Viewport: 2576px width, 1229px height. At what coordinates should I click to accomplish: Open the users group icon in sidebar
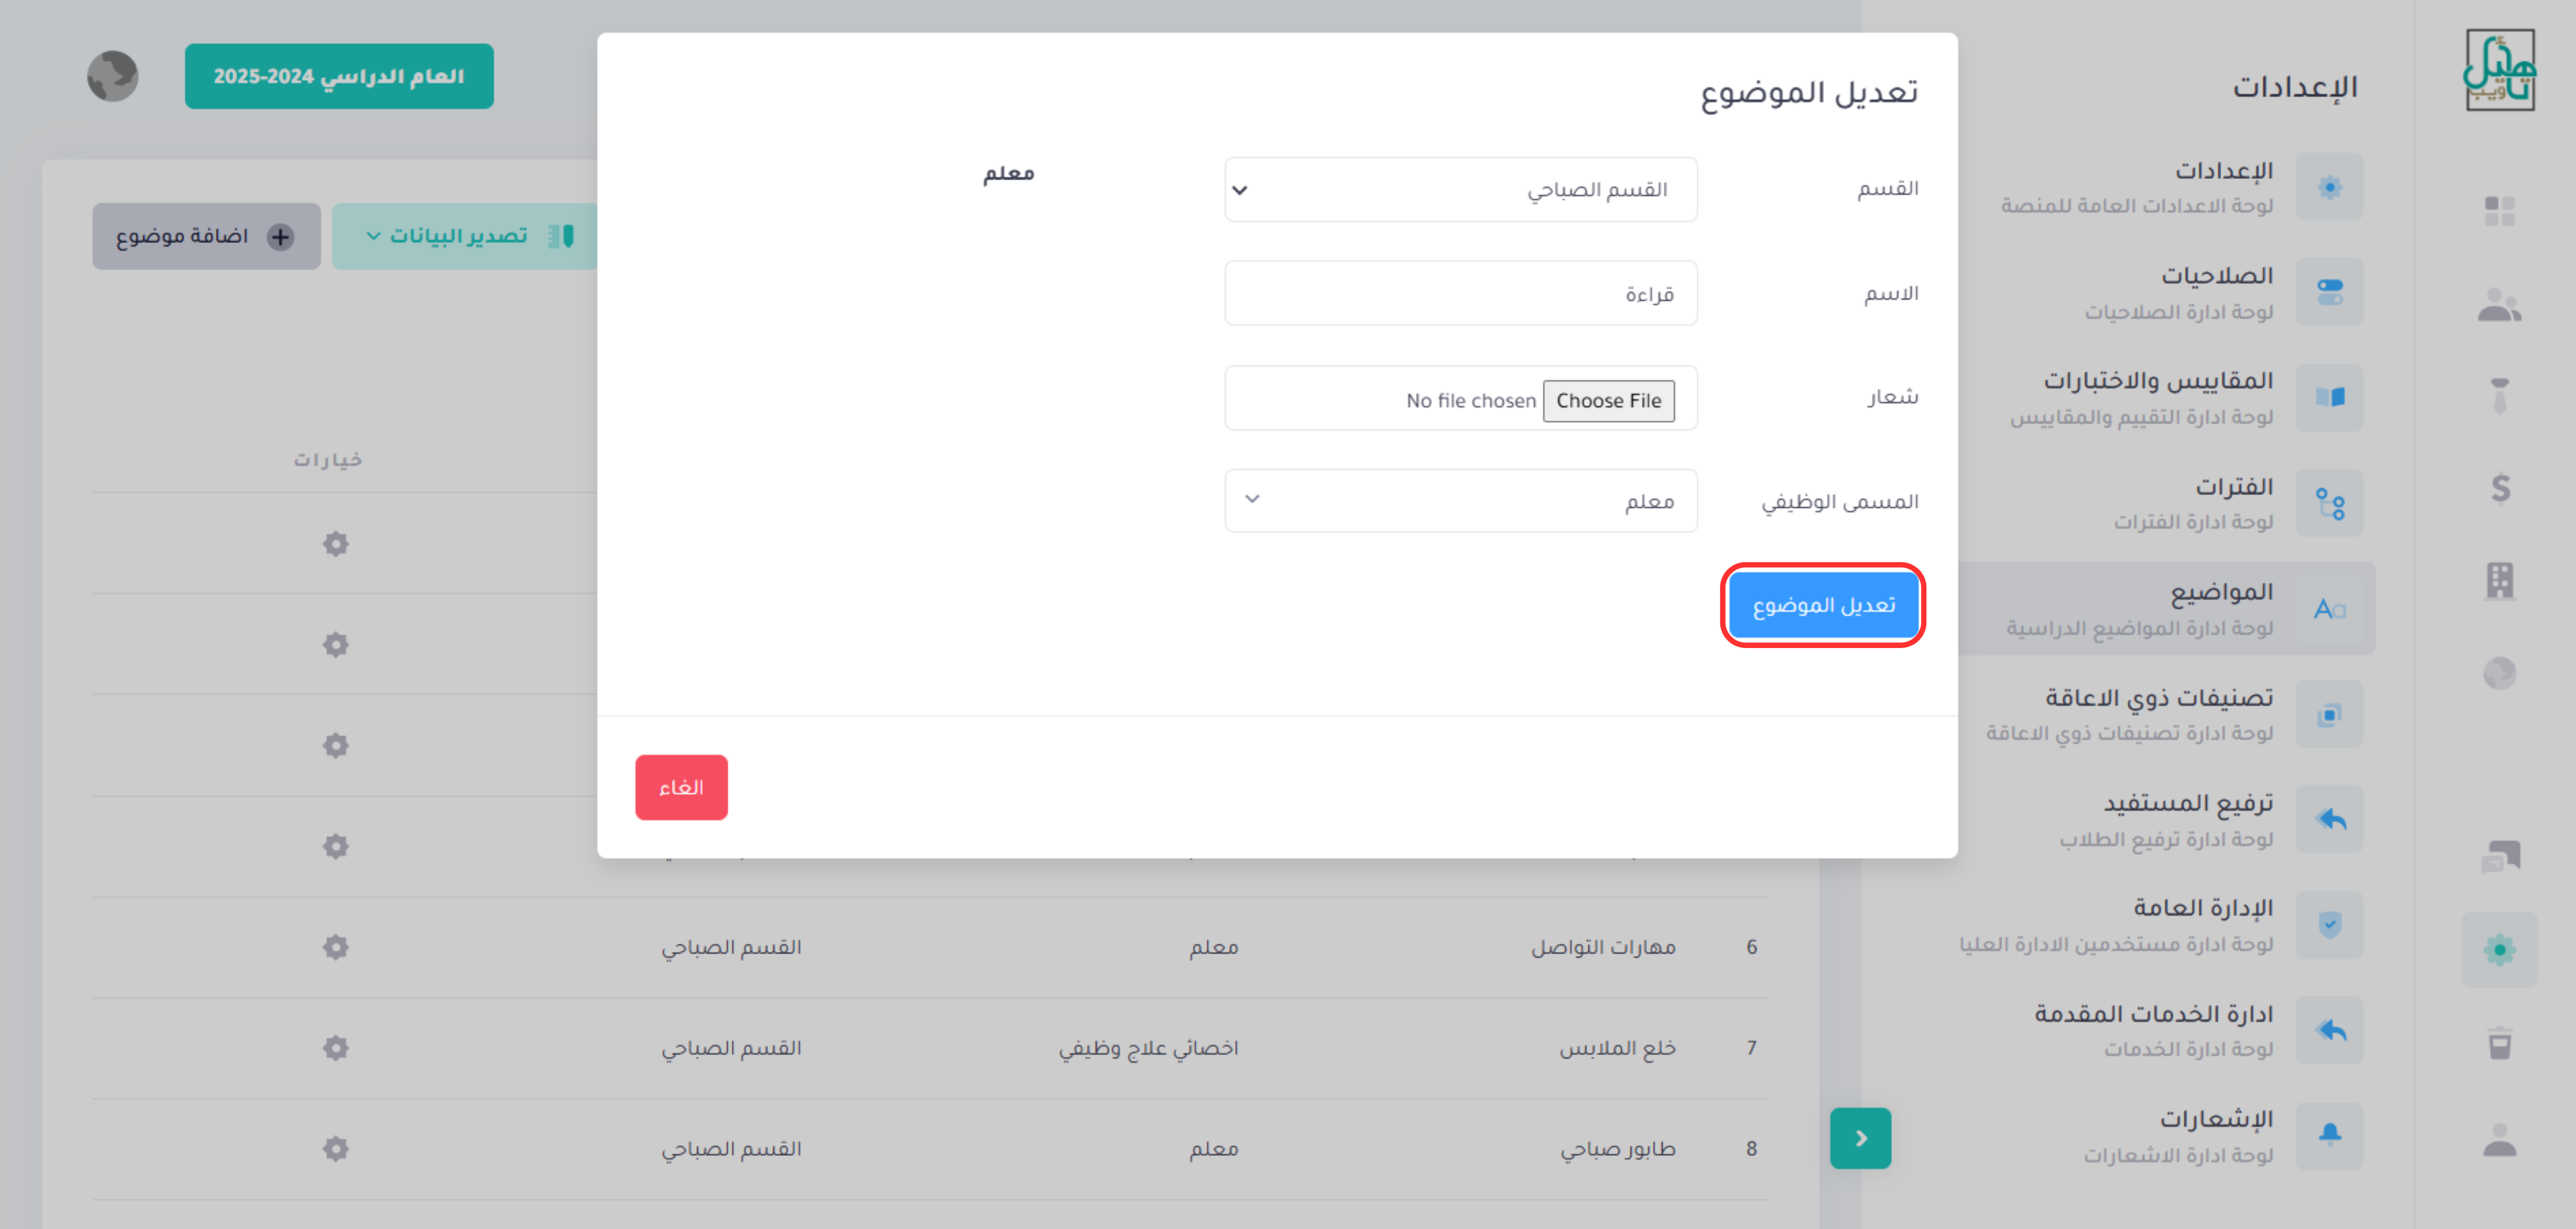[2499, 305]
